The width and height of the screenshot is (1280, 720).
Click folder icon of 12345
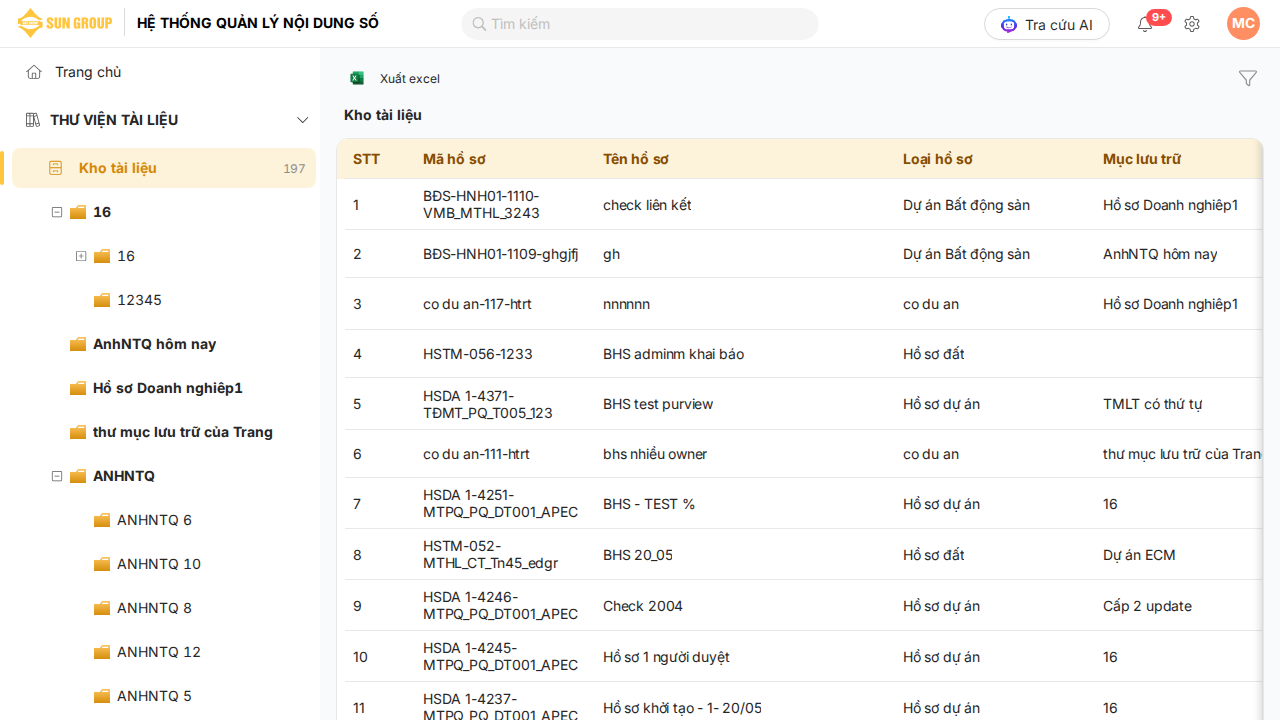click(101, 300)
